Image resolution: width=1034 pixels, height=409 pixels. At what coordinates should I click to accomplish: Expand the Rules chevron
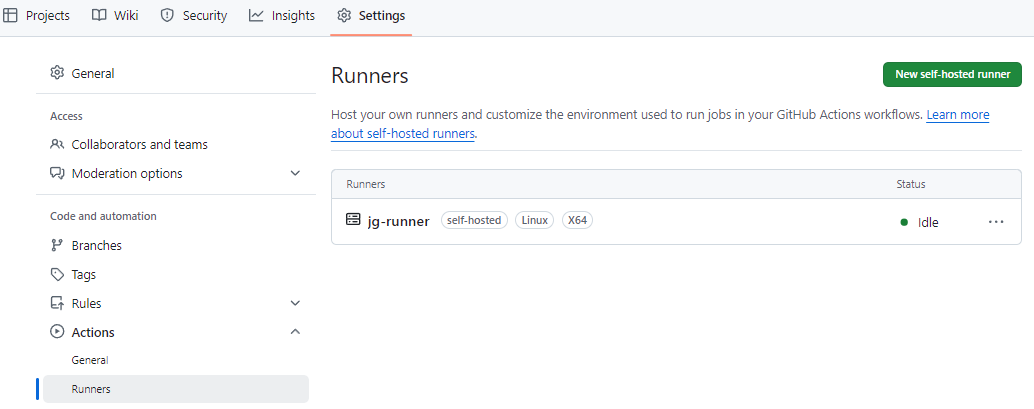click(x=295, y=303)
